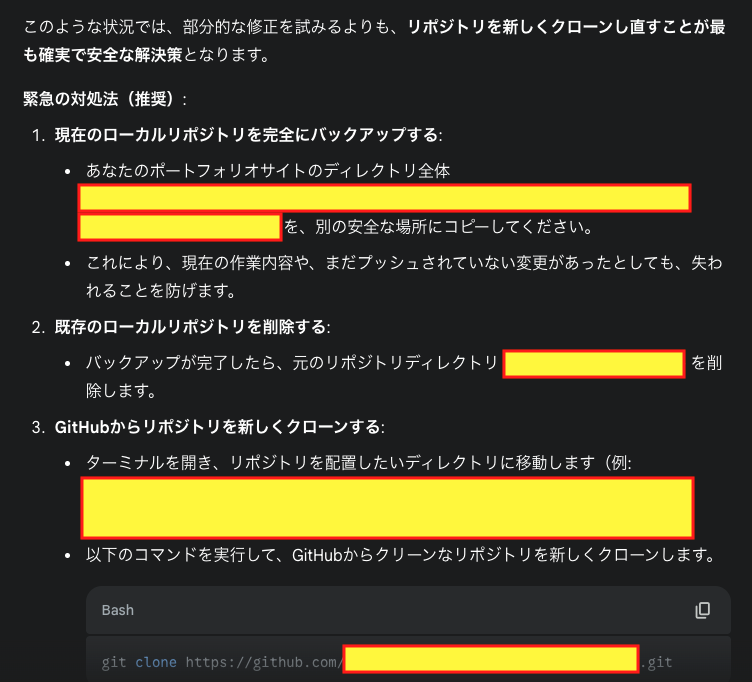The width and height of the screenshot is (752, 682).
Task: Click step 1 heading about バックアップする
Action: point(248,135)
